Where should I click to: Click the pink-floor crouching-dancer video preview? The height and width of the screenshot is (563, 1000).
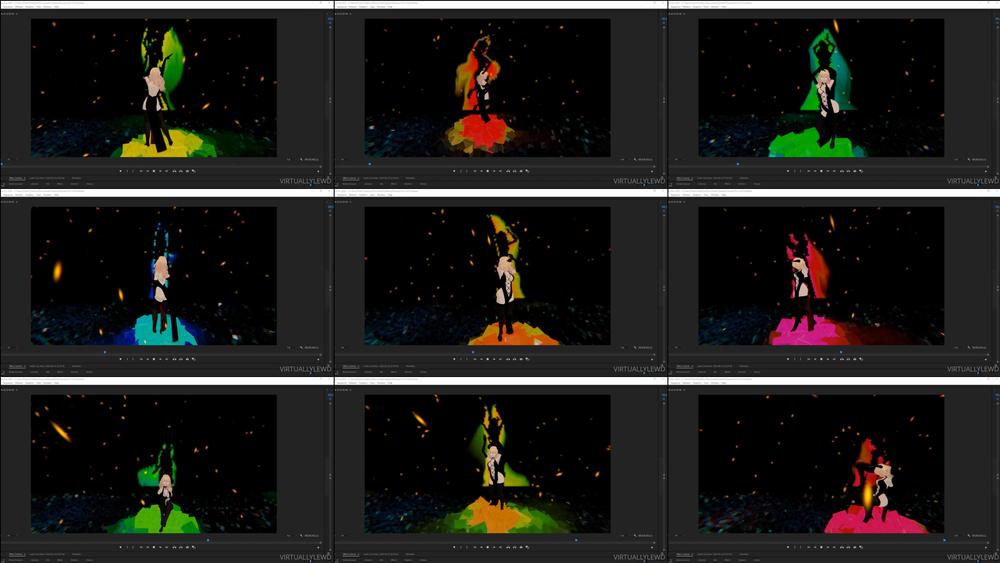(821, 464)
